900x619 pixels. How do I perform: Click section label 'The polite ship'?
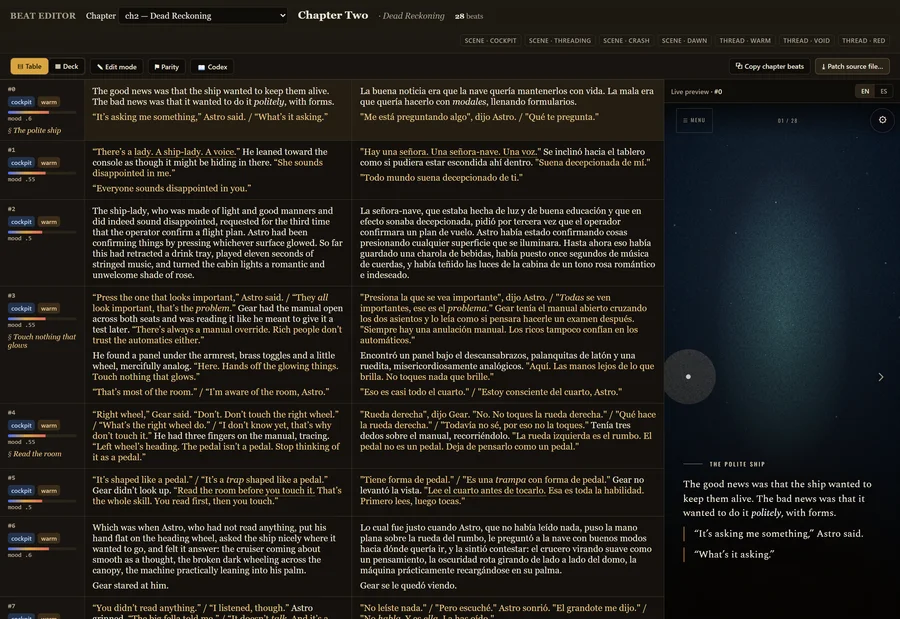(x=34, y=130)
